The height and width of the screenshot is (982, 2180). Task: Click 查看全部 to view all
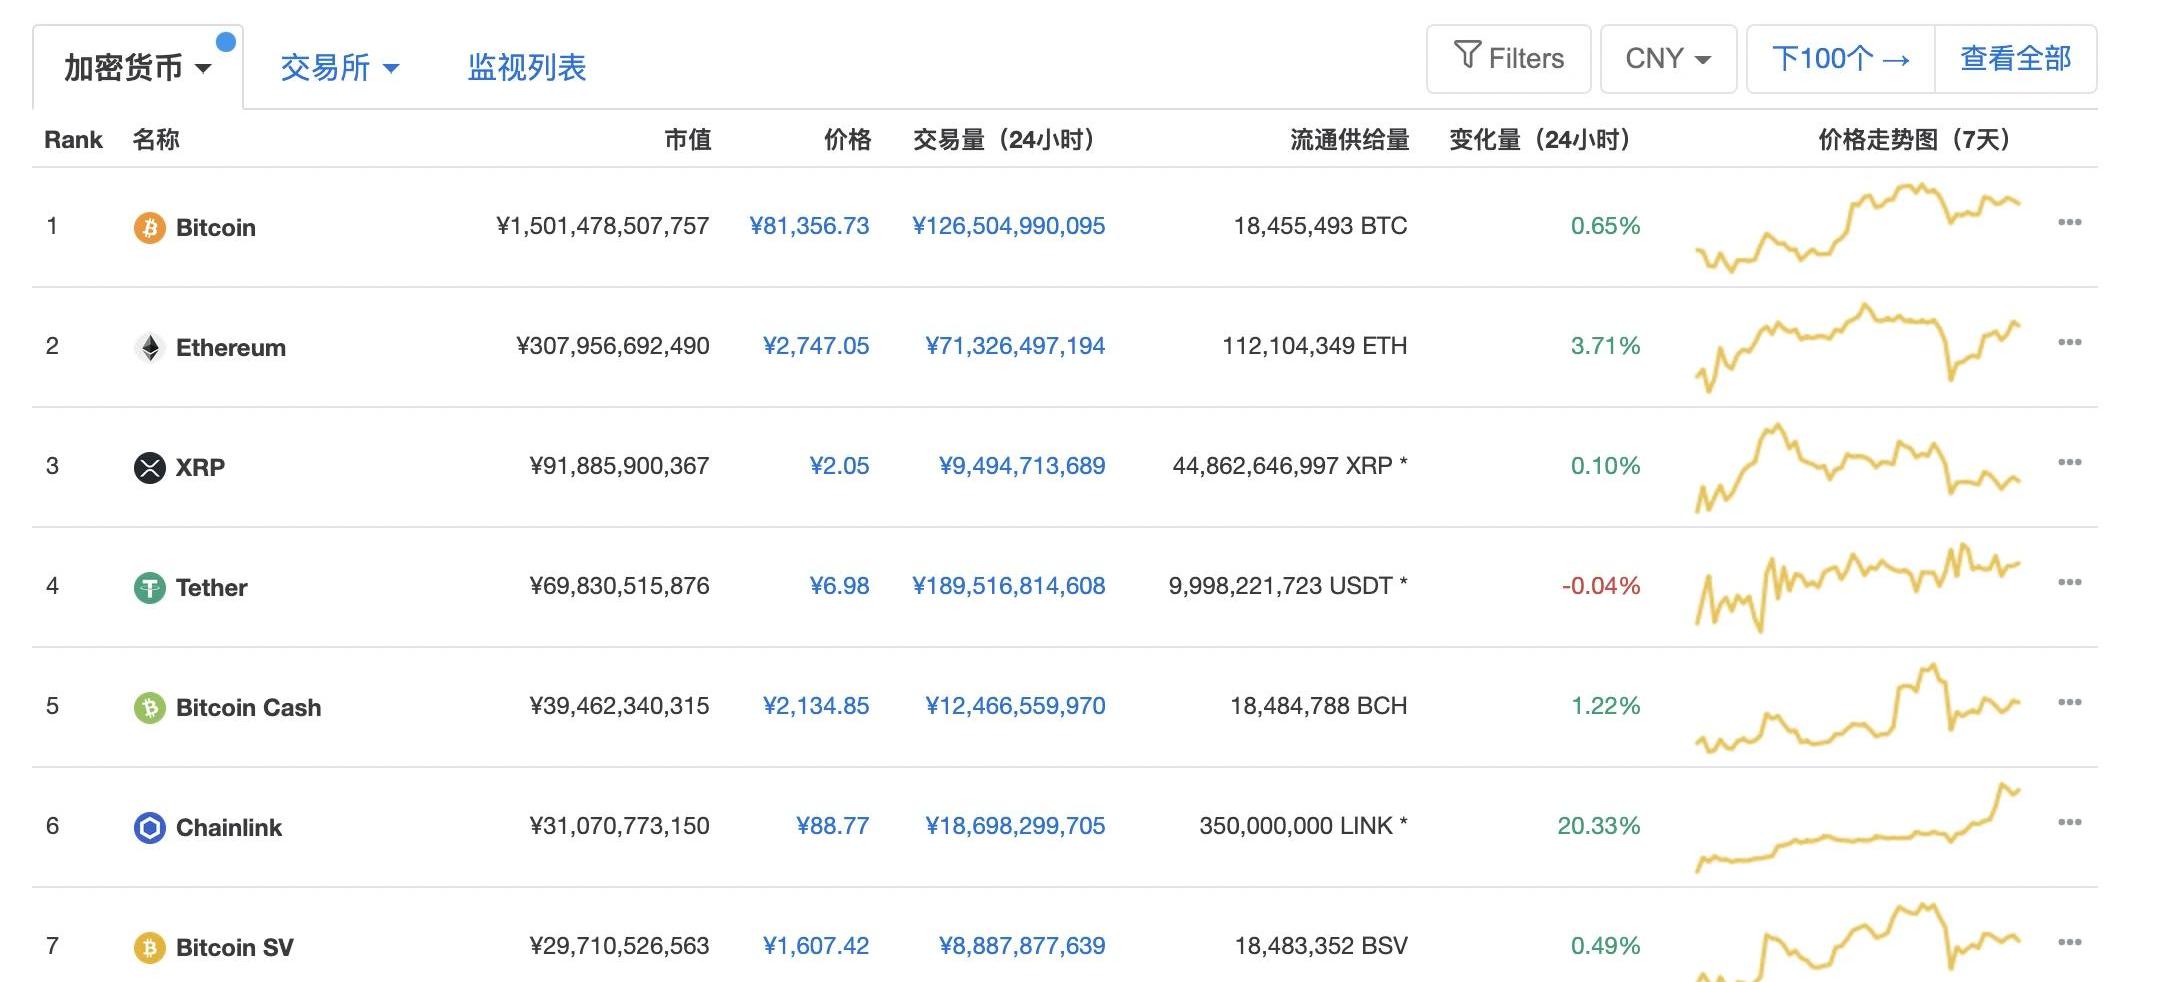pyautogui.click(x=2015, y=59)
